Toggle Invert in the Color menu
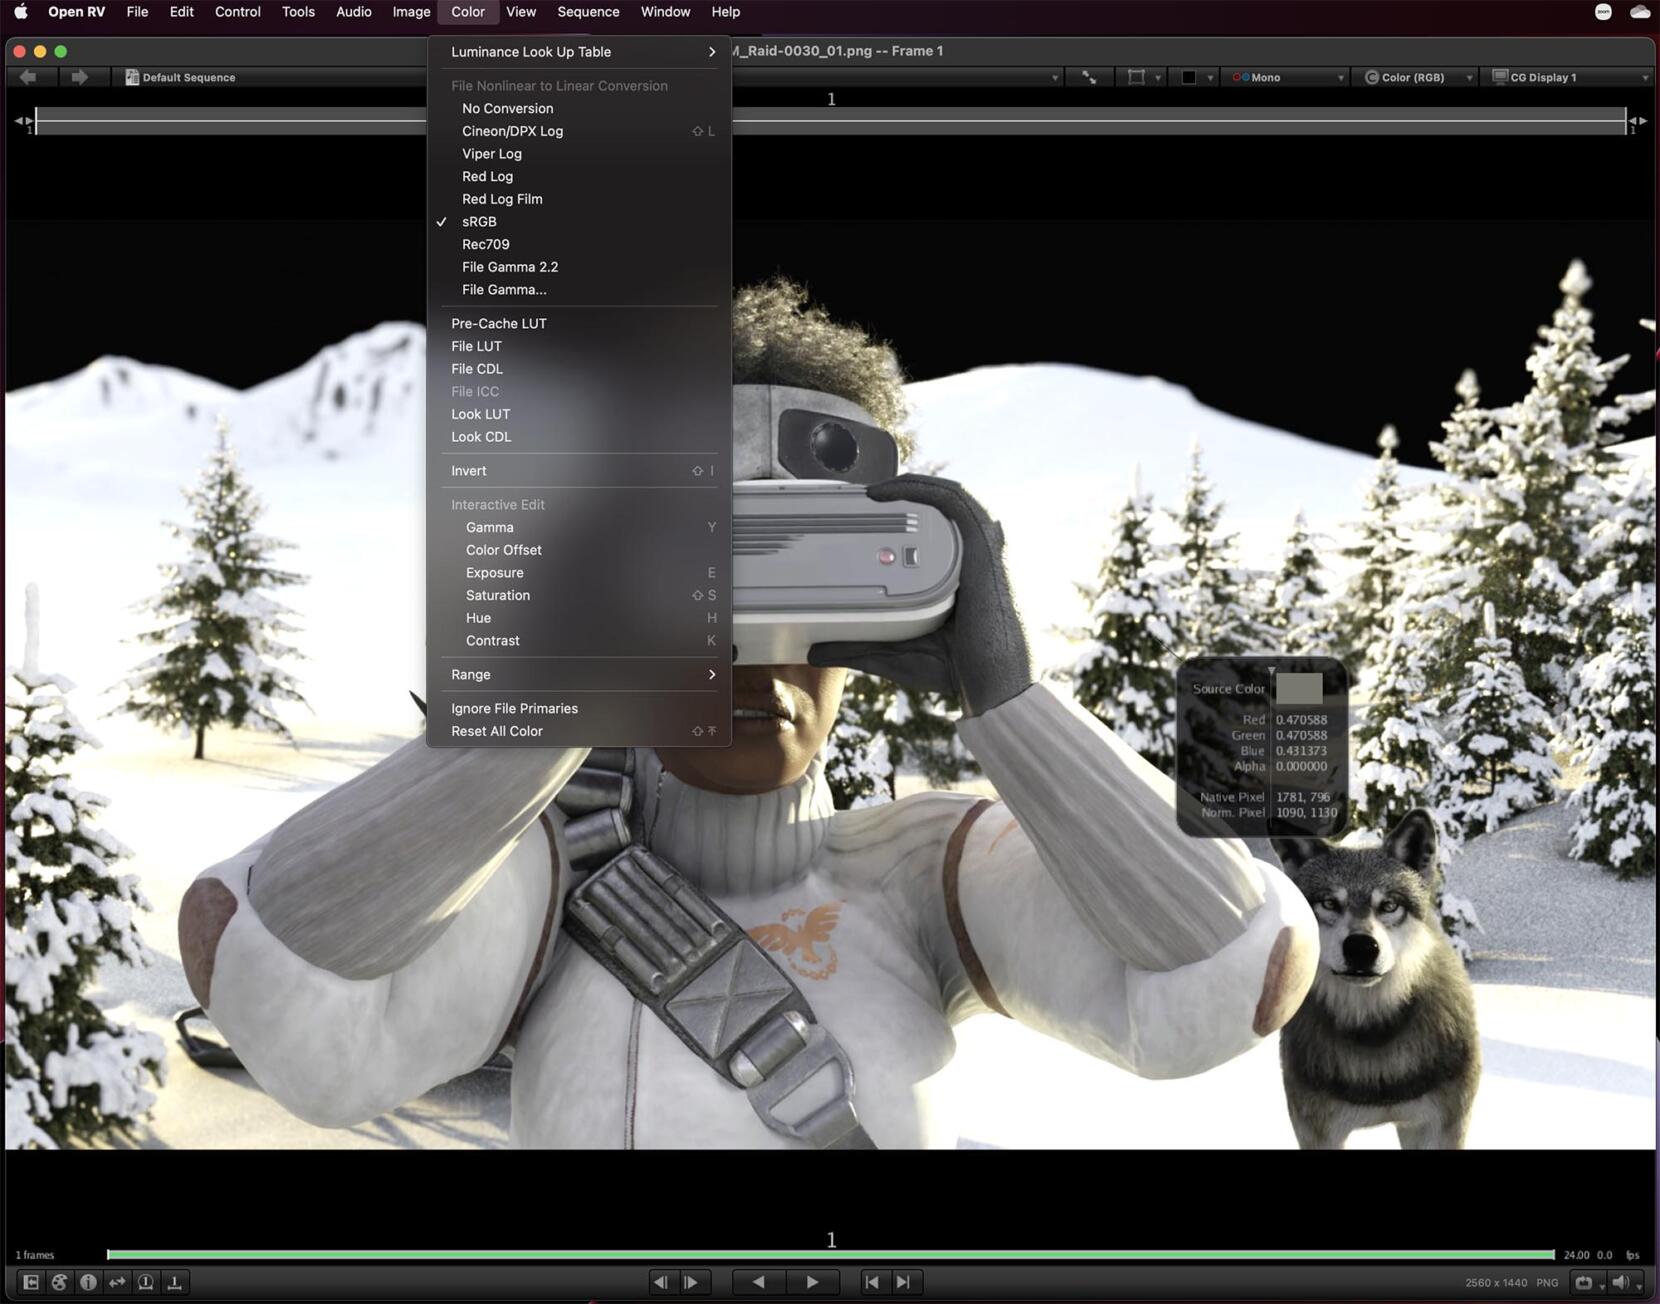1660x1304 pixels. (x=469, y=470)
